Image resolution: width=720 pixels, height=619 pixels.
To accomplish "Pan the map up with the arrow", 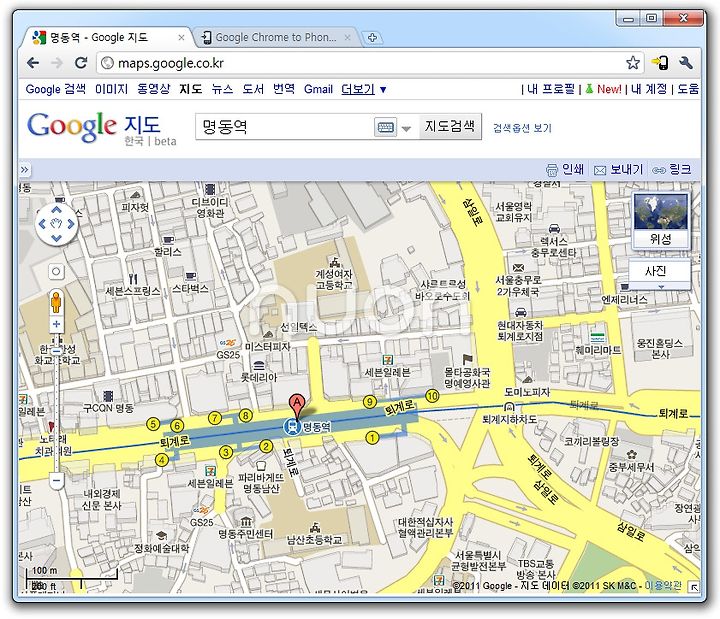I will [x=56, y=210].
